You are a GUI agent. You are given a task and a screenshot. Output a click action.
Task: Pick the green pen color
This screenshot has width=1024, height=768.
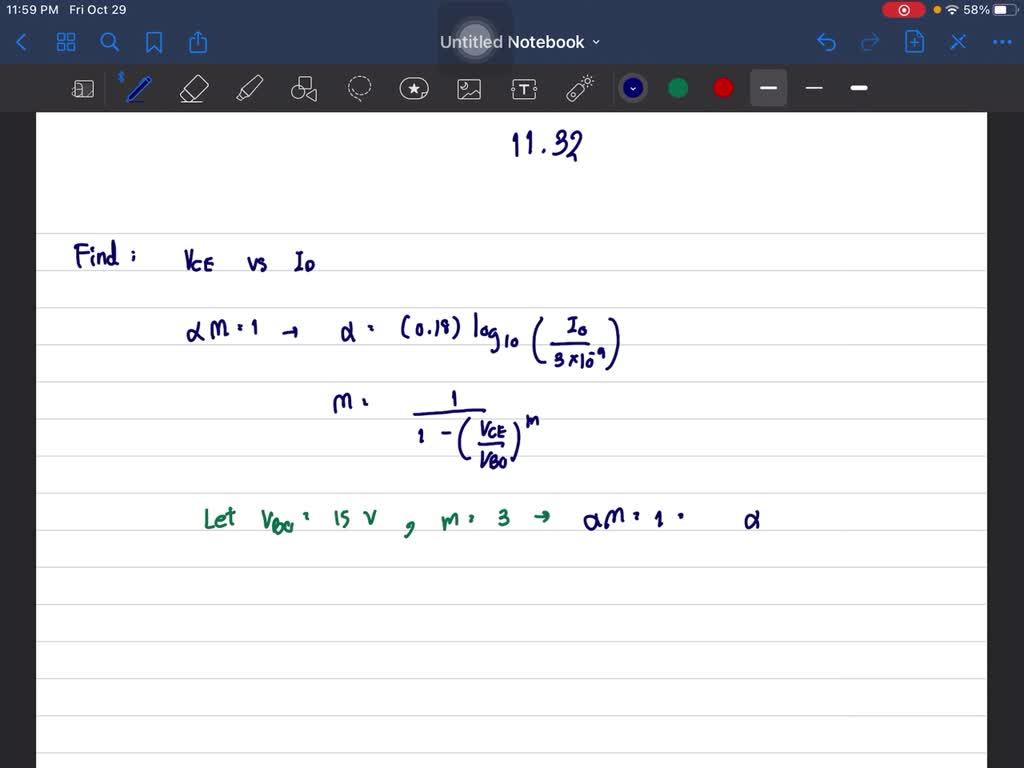(x=677, y=88)
